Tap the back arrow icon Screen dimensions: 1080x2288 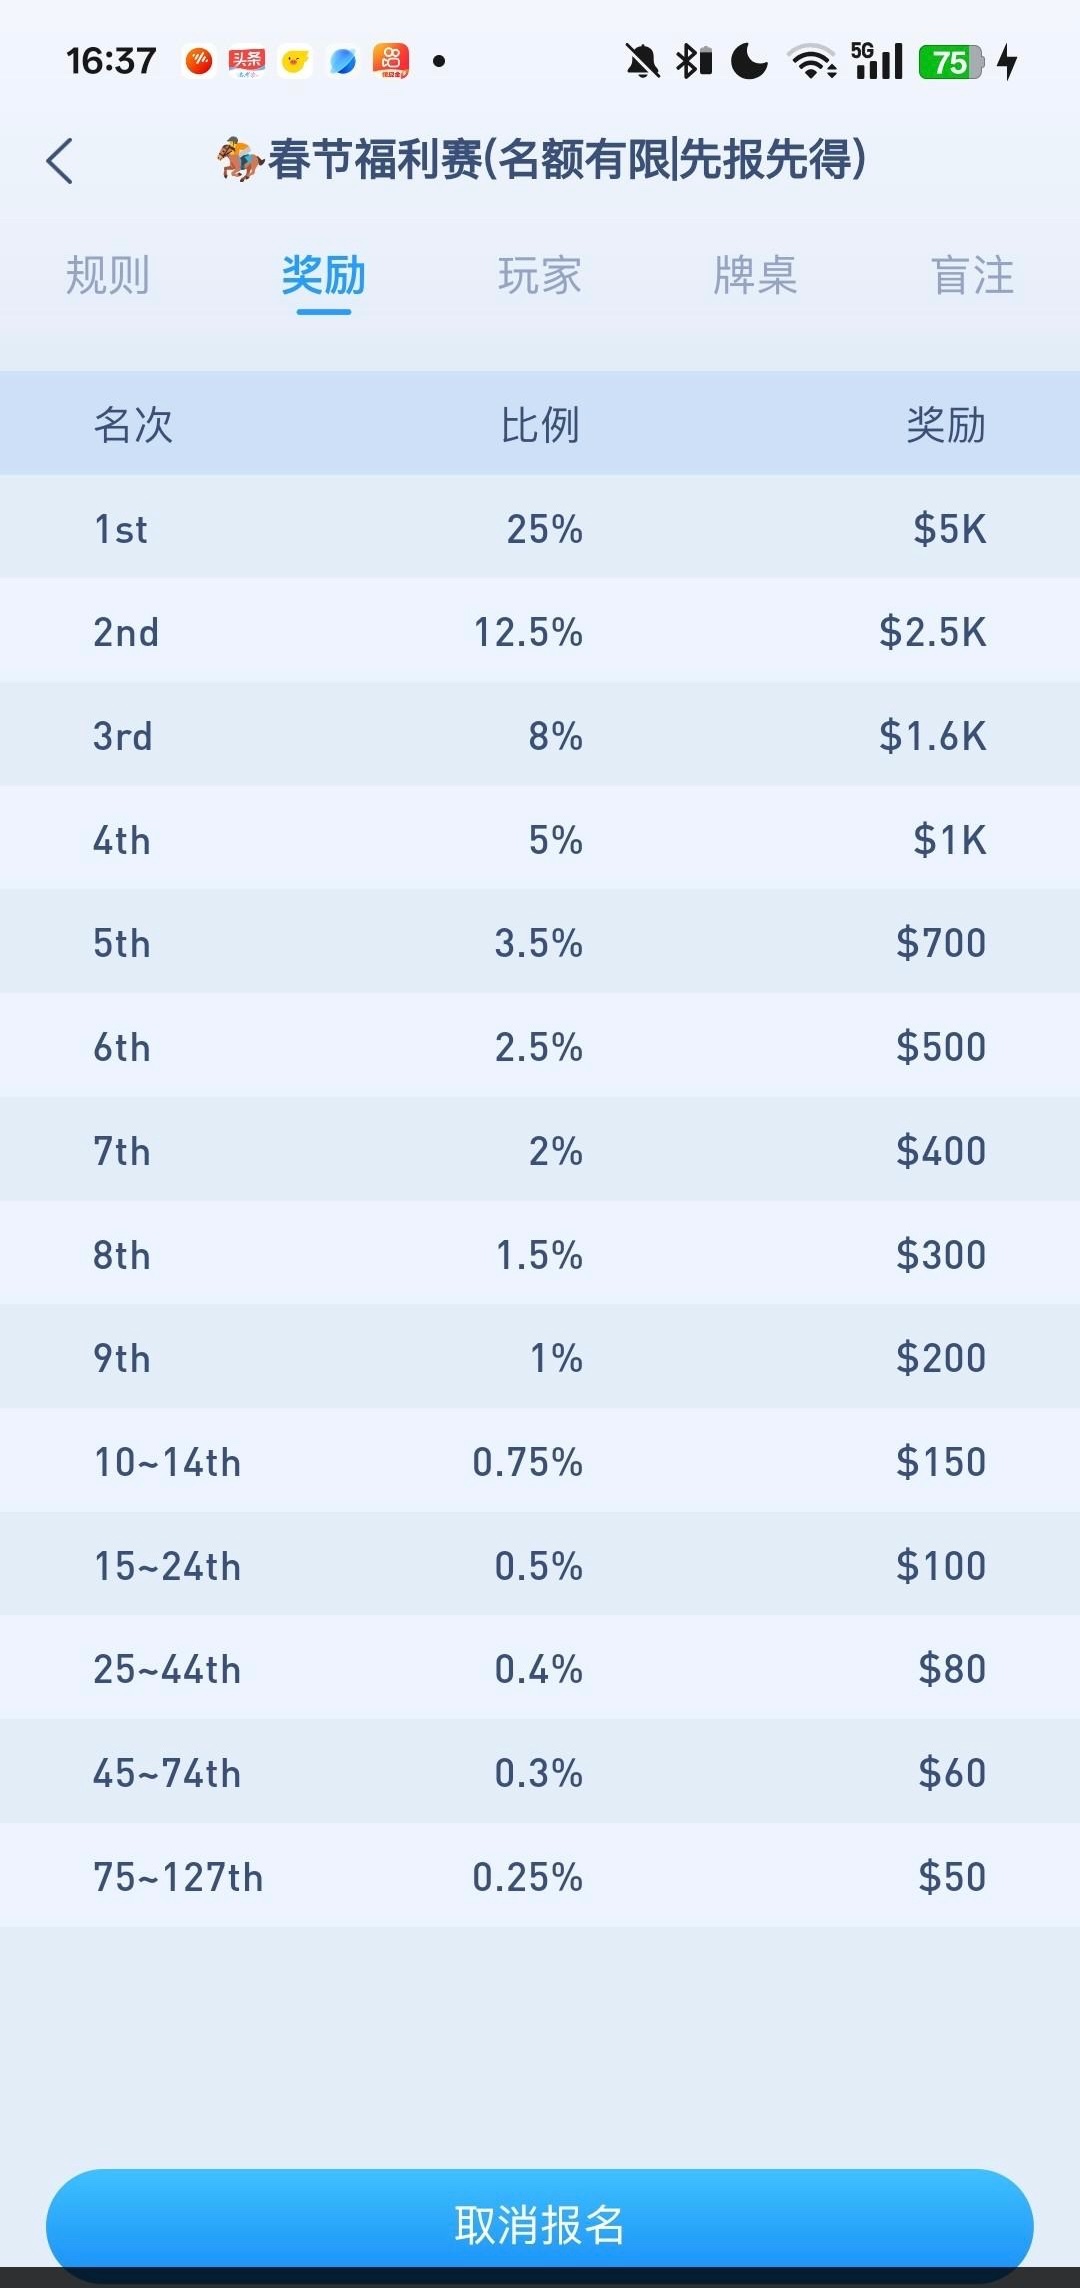(60, 161)
